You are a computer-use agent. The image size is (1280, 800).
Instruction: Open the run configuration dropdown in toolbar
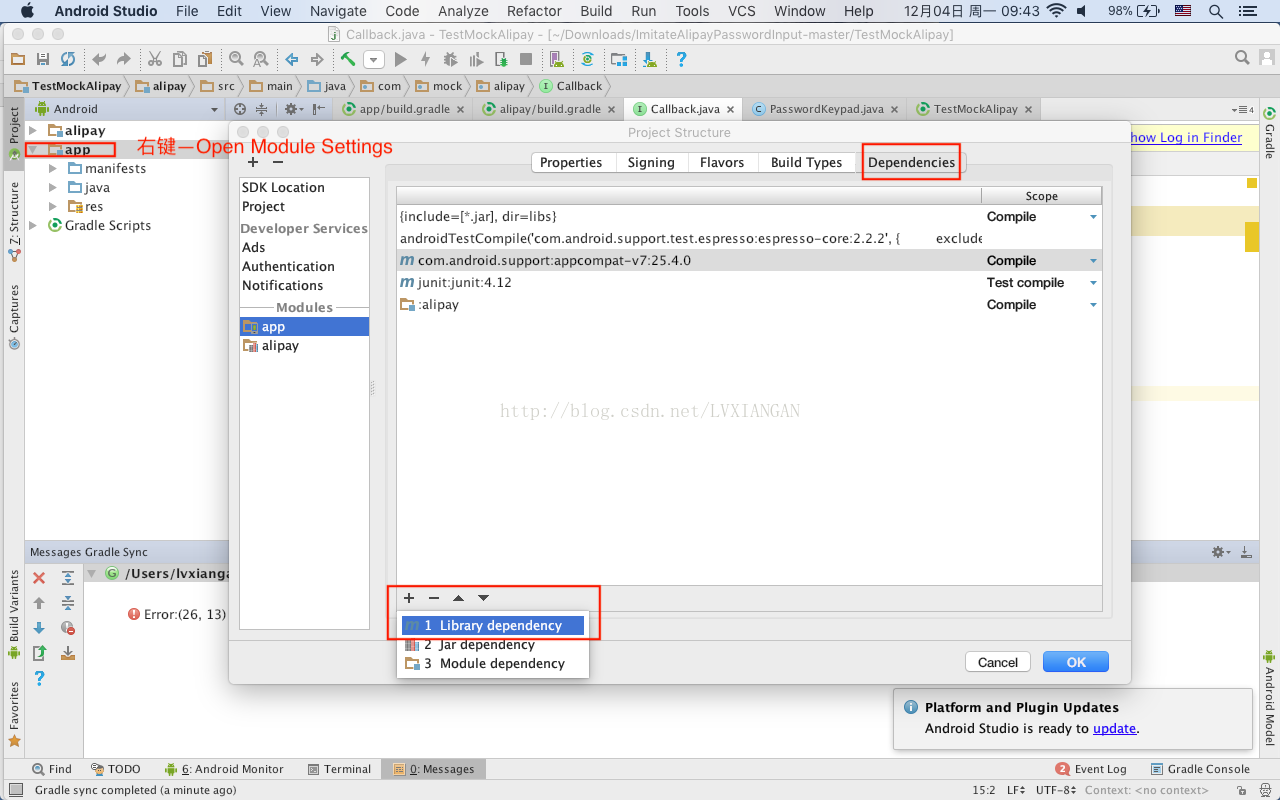[374, 60]
